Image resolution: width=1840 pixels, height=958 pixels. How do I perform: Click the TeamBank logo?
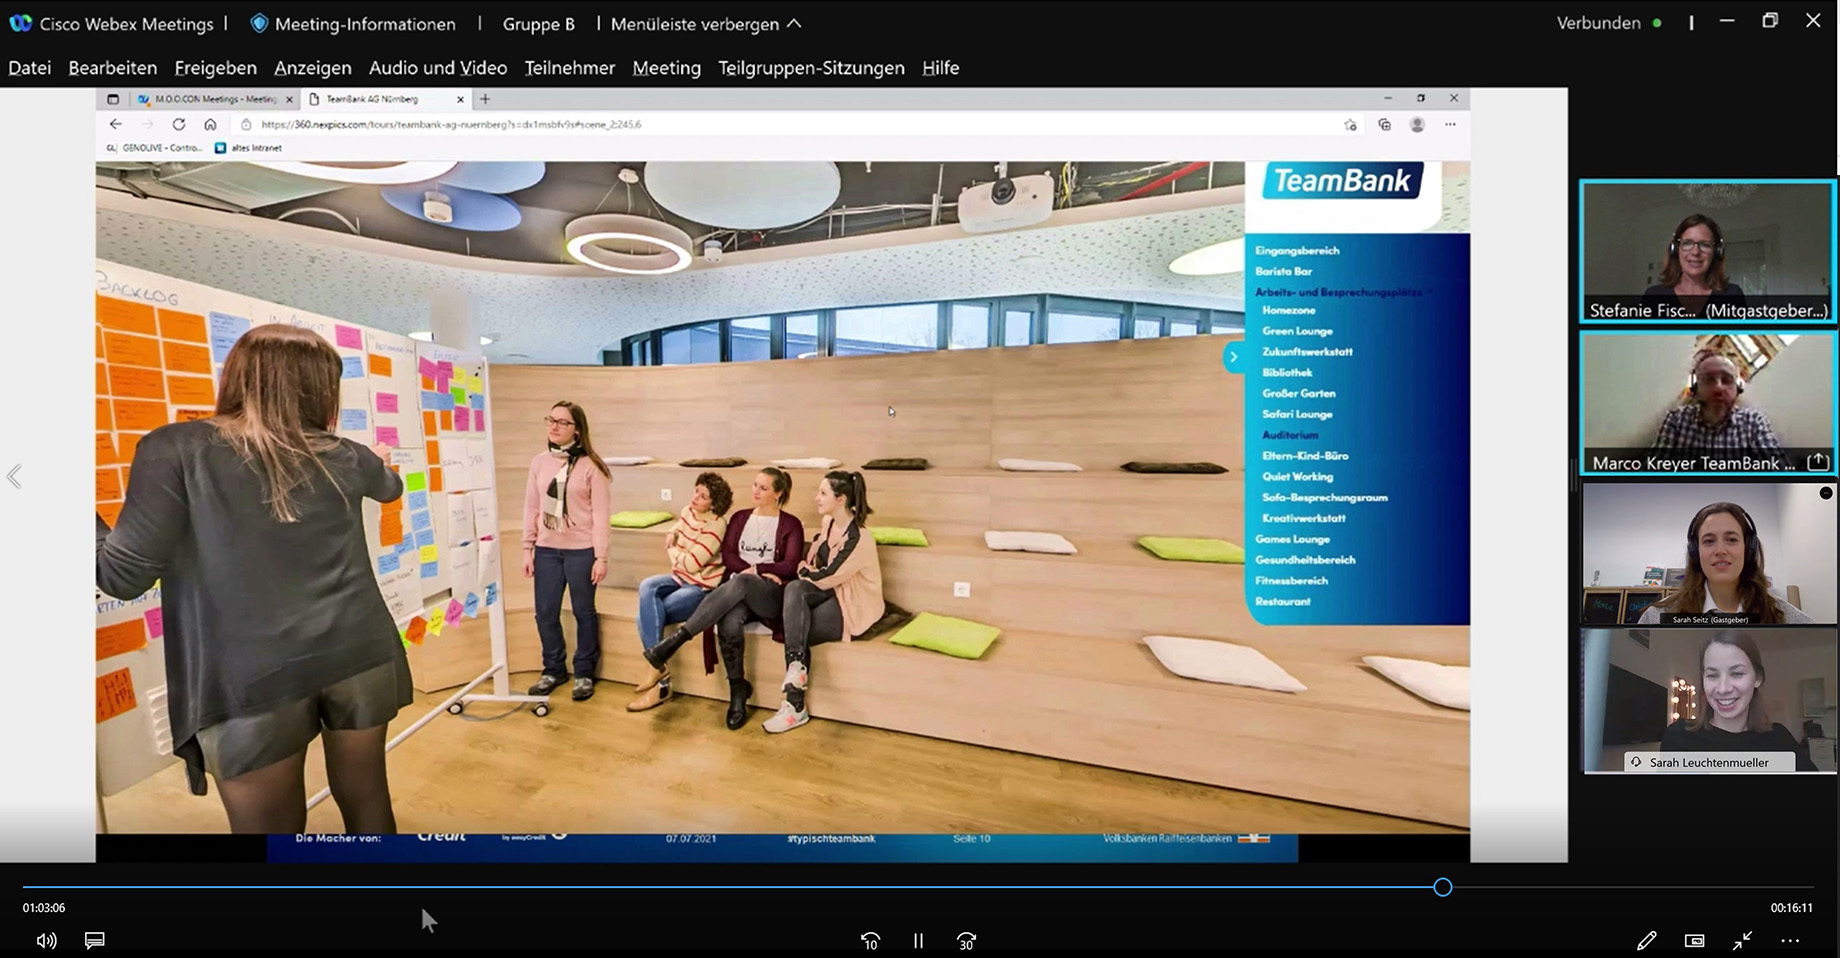[1342, 181]
